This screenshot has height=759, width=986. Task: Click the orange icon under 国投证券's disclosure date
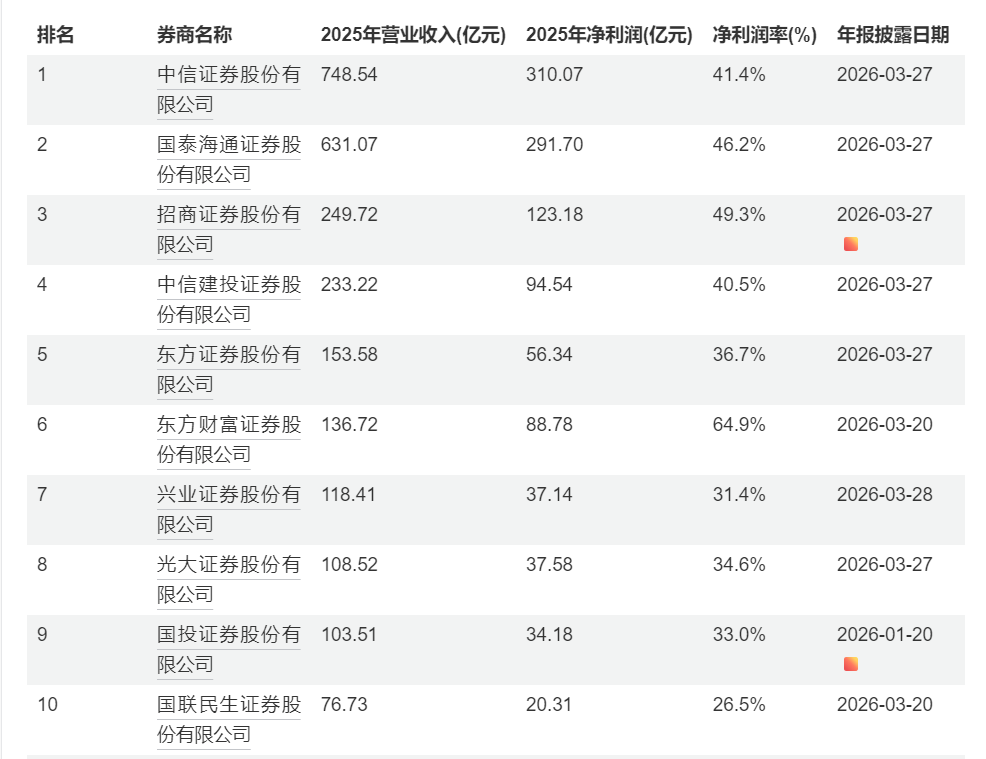click(x=851, y=664)
